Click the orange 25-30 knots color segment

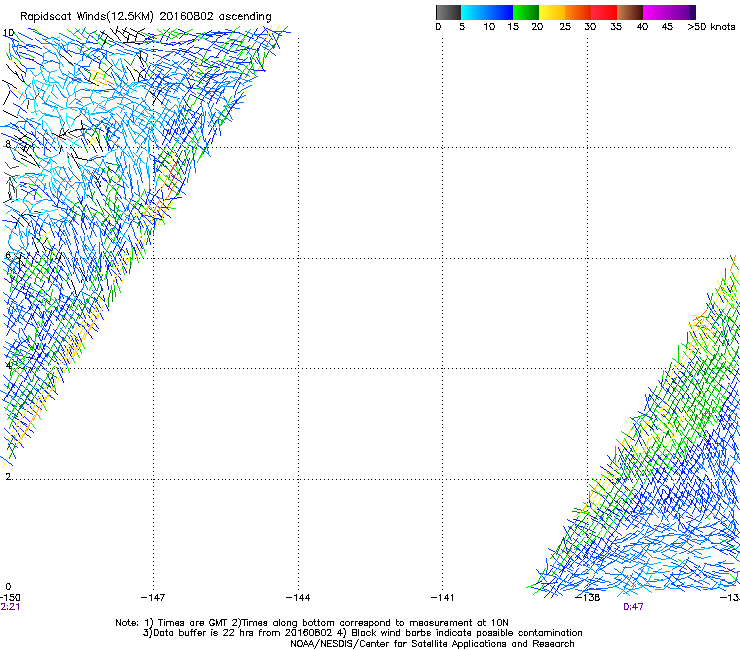pos(578,12)
